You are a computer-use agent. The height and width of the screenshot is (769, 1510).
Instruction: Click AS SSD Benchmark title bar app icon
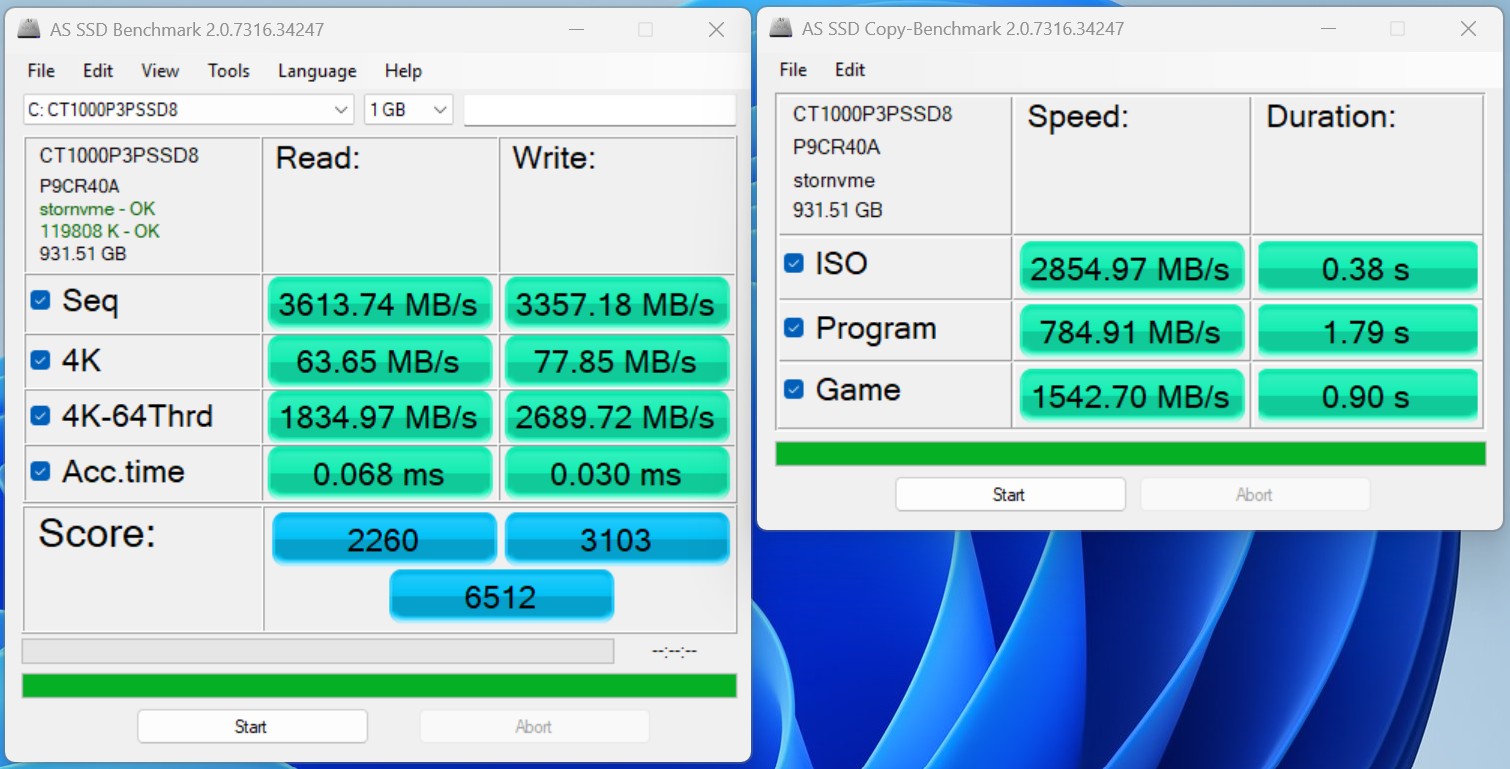30,29
